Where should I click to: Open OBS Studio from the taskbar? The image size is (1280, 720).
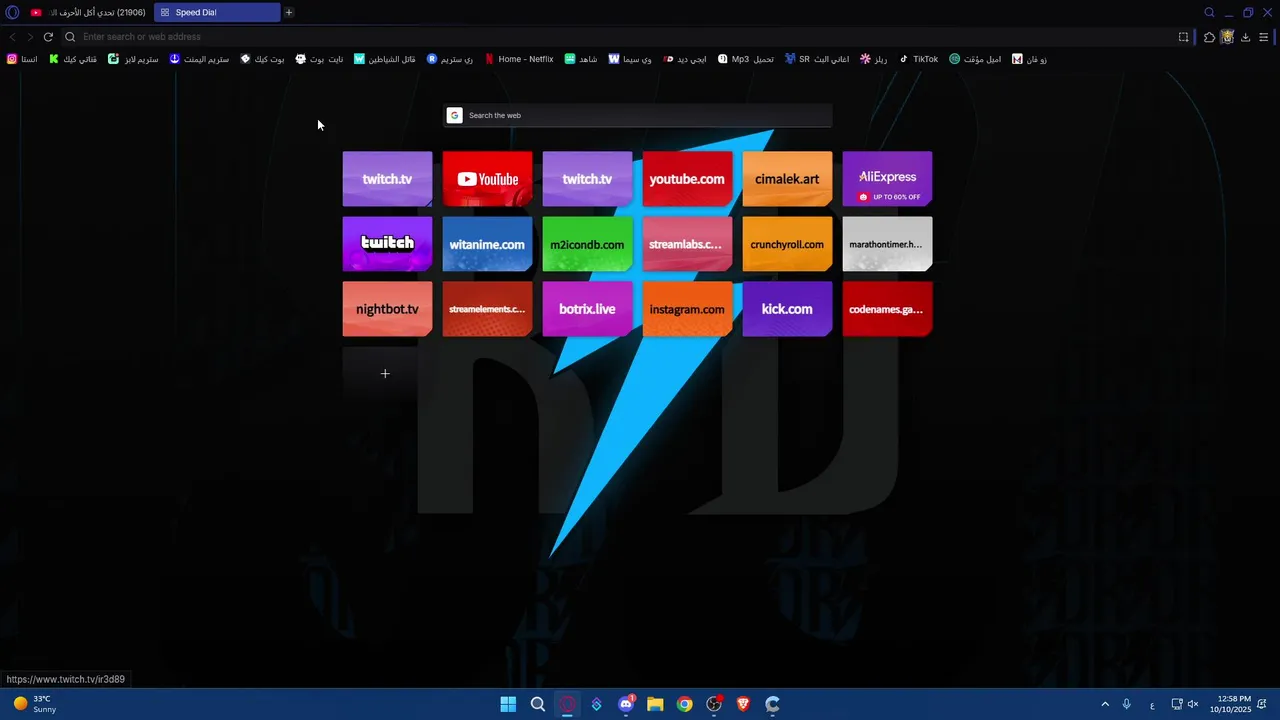tap(714, 704)
